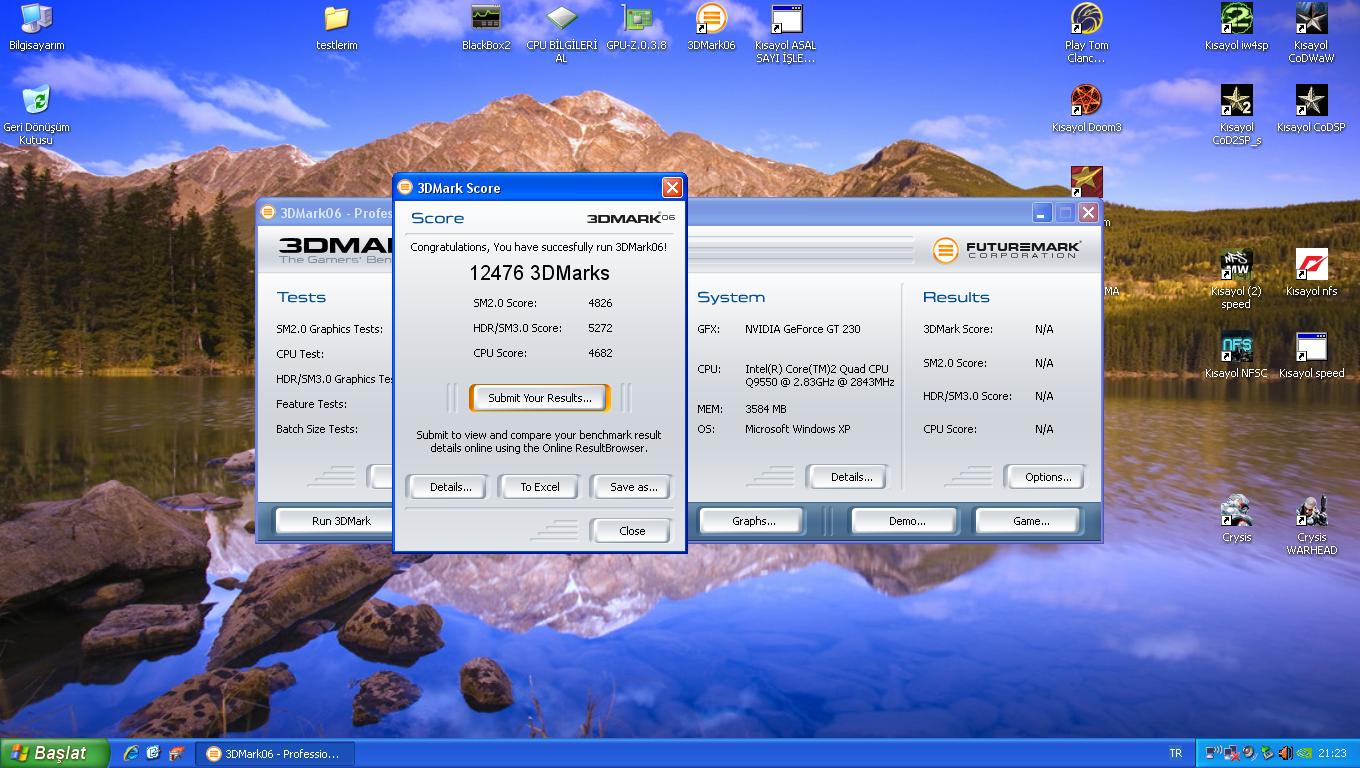This screenshot has width=1360, height=768.
Task: Select the Kısayol CoD2SP_s shortcut icon
Action: coord(1237,116)
